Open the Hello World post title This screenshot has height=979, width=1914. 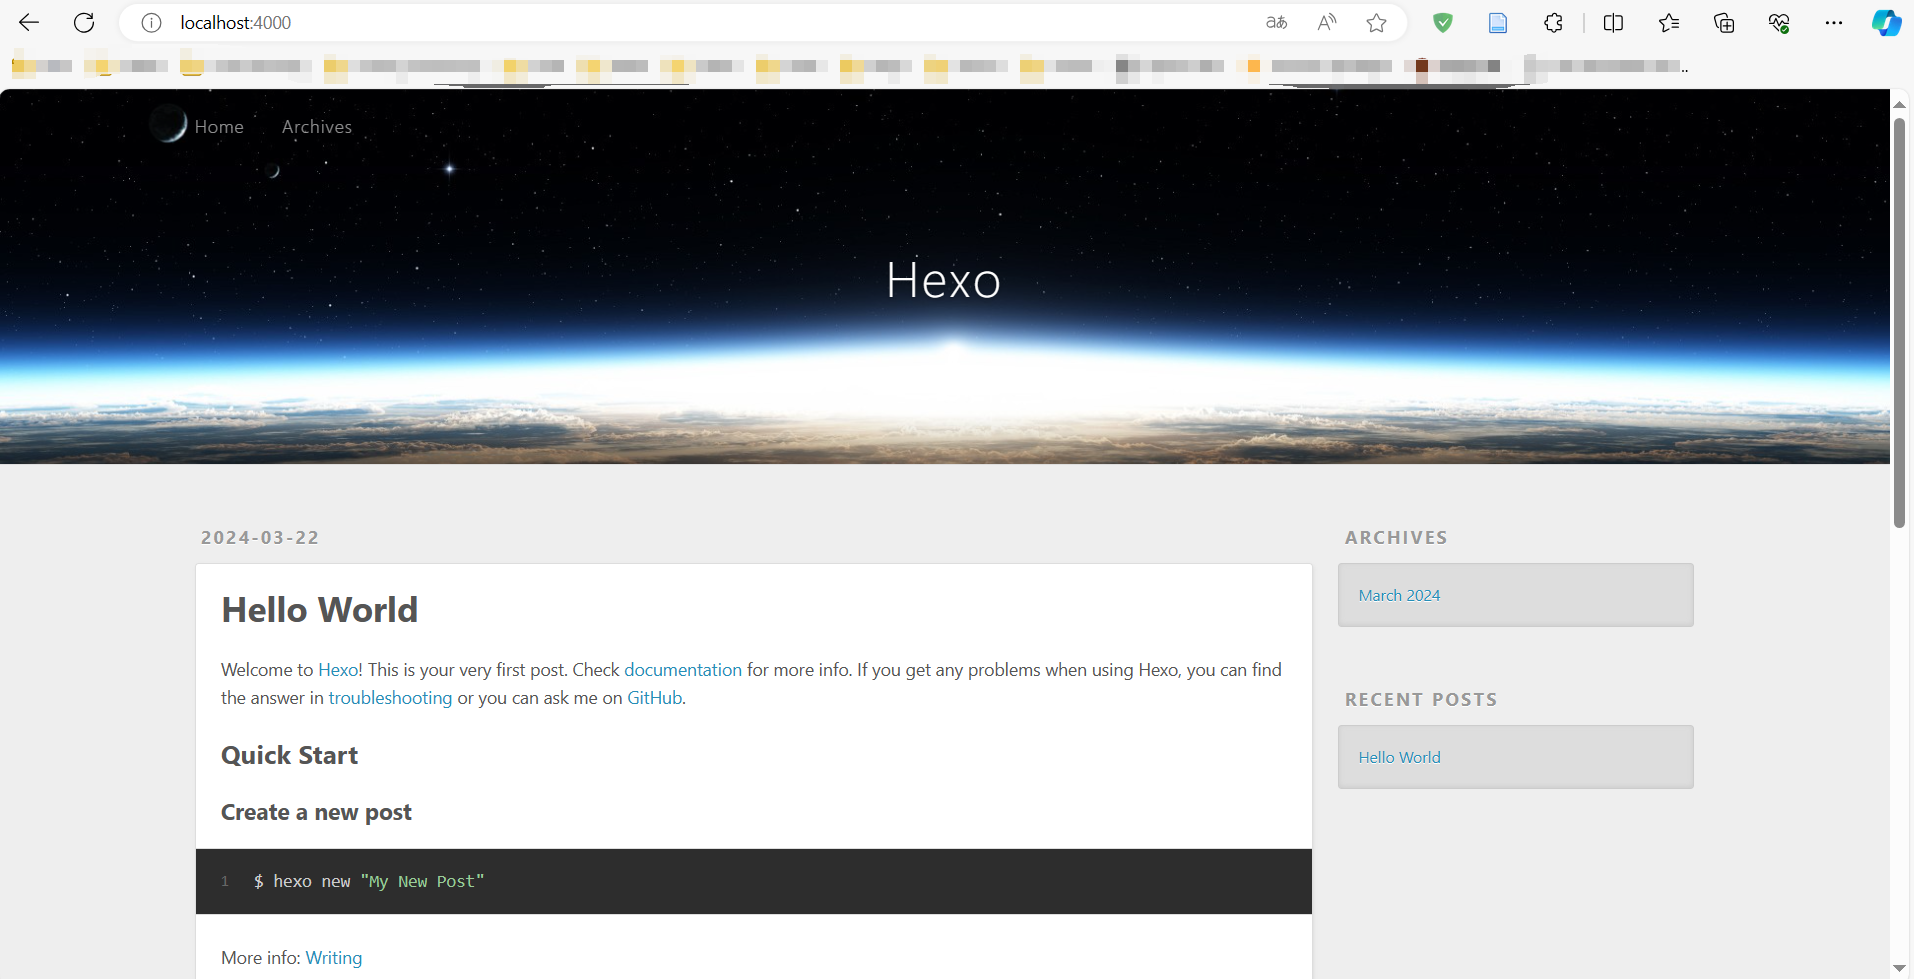pyautogui.click(x=319, y=610)
